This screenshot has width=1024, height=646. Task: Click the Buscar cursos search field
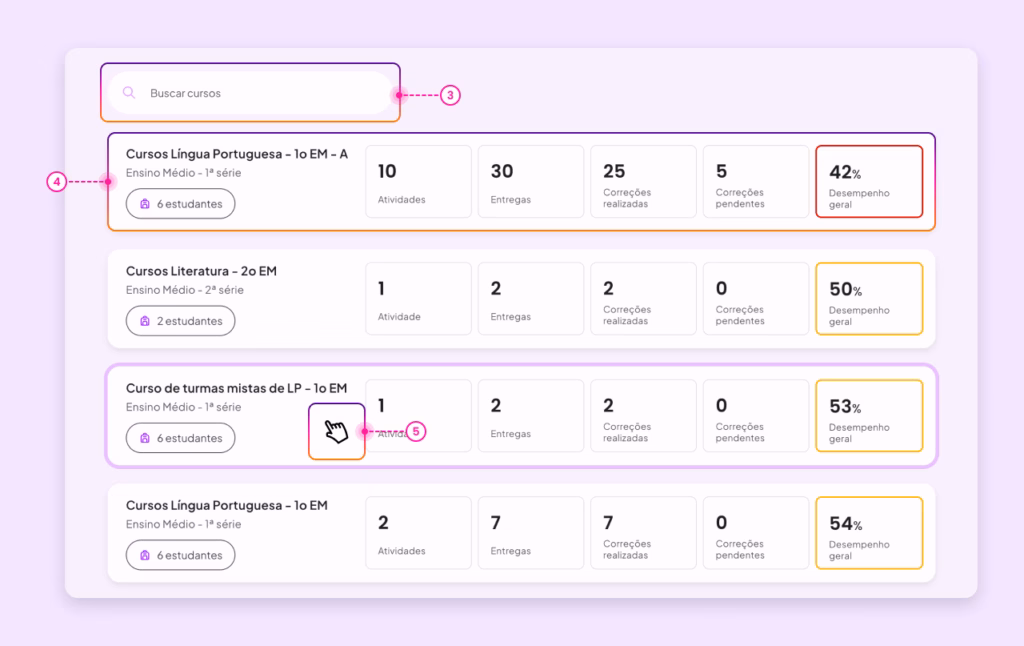point(250,93)
